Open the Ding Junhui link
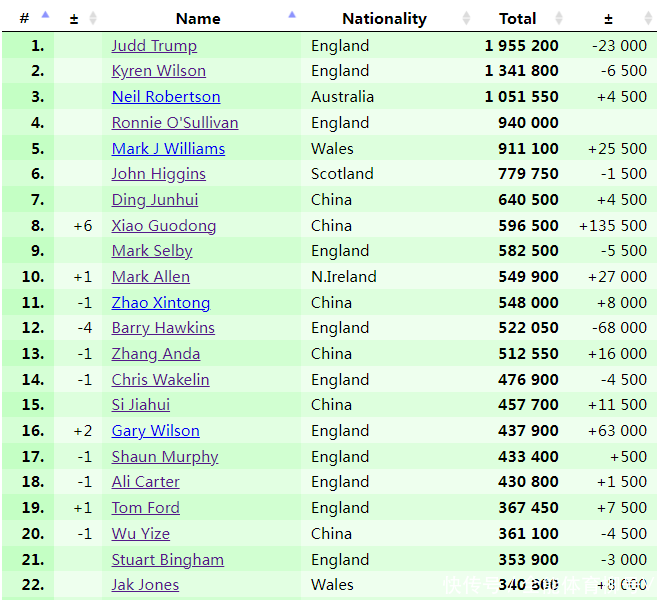661x600 pixels. 155,200
